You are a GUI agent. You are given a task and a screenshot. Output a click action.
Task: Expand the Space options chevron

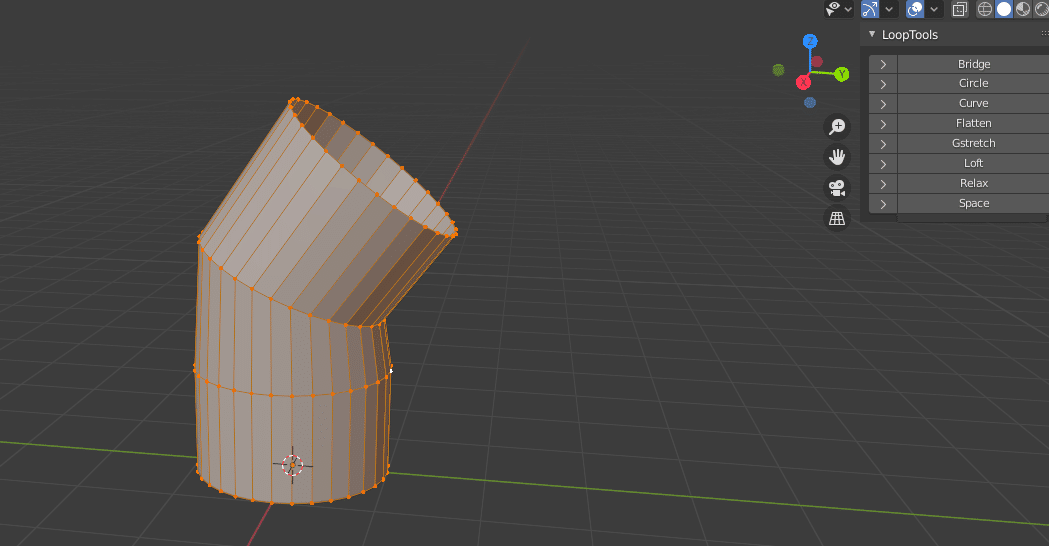coord(883,204)
